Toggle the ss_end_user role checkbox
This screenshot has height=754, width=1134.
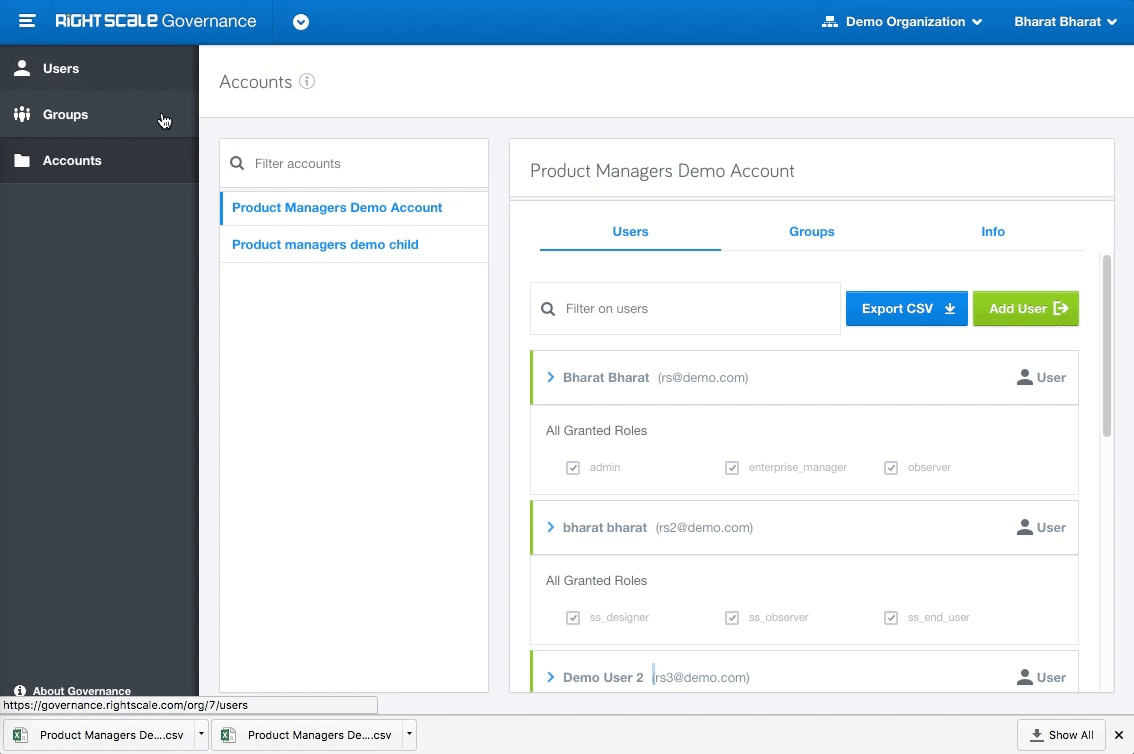(x=891, y=617)
